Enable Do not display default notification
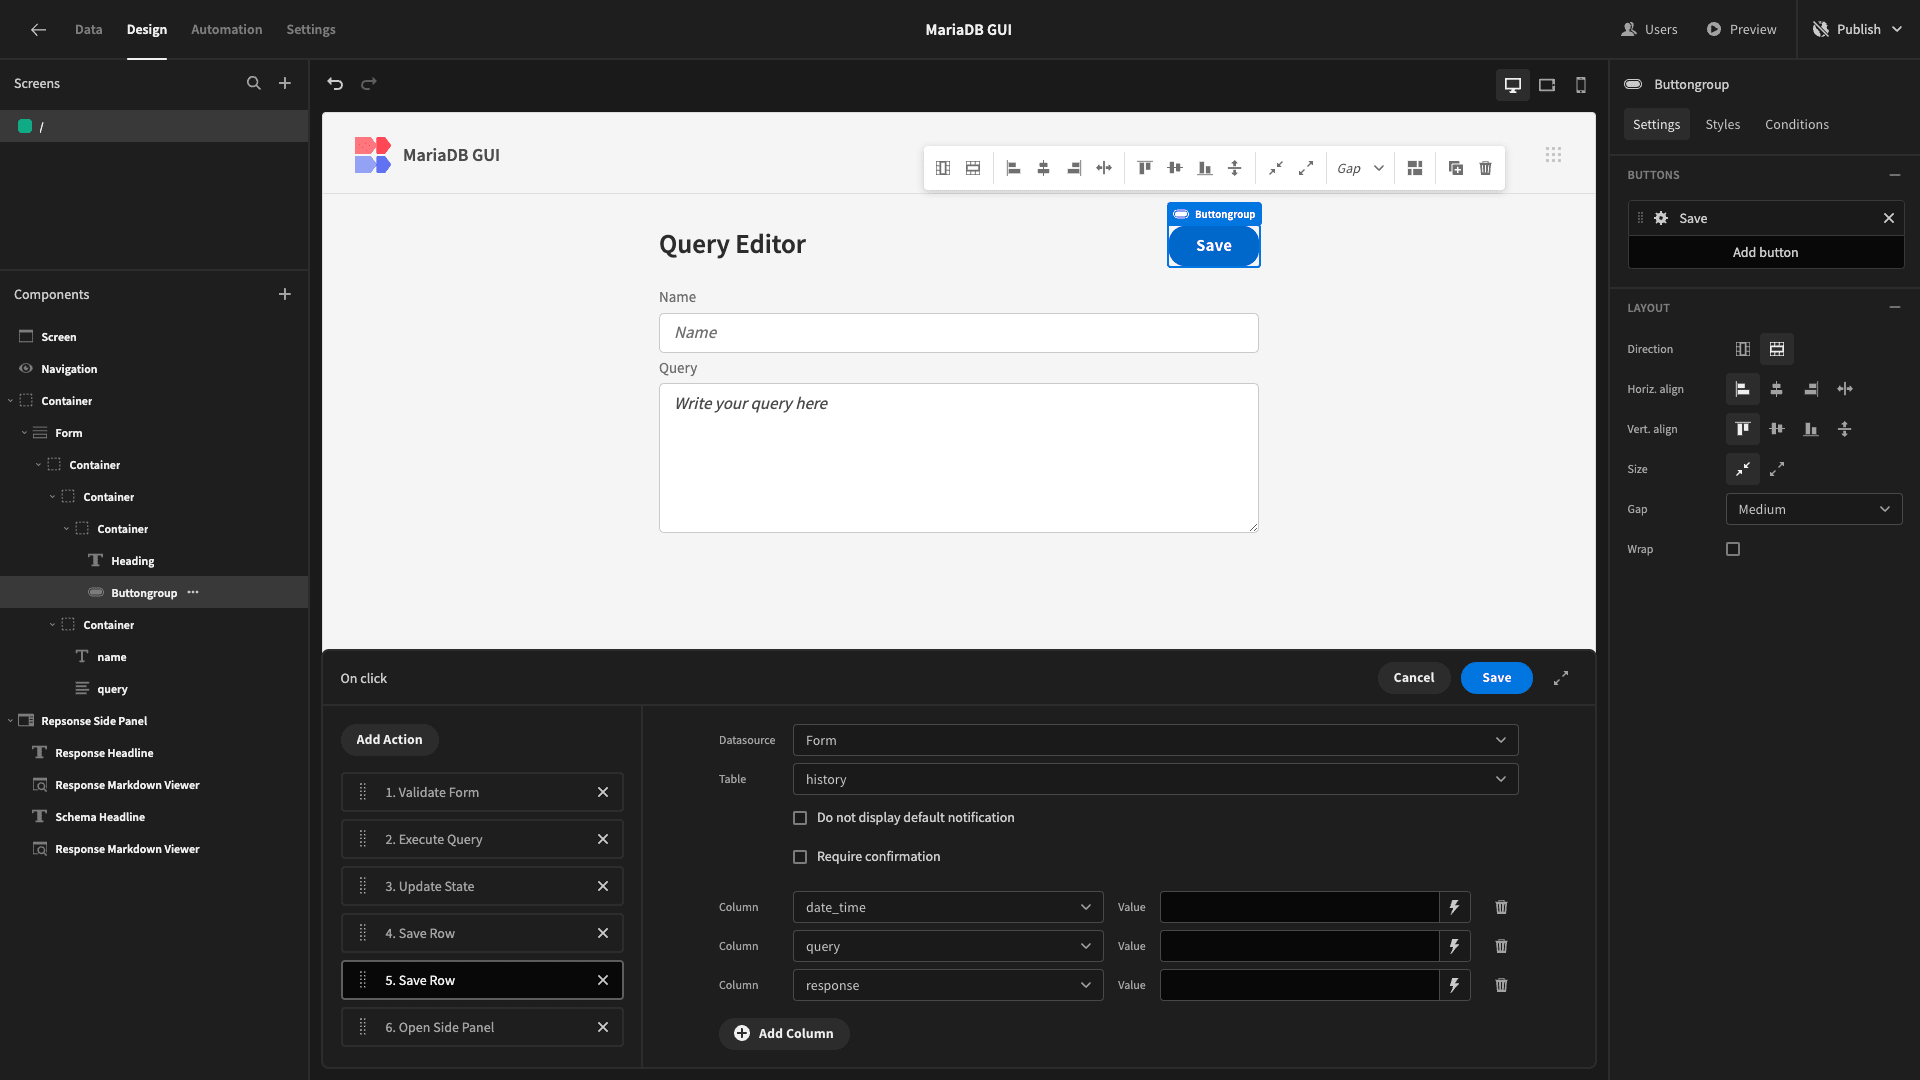 pyautogui.click(x=800, y=818)
